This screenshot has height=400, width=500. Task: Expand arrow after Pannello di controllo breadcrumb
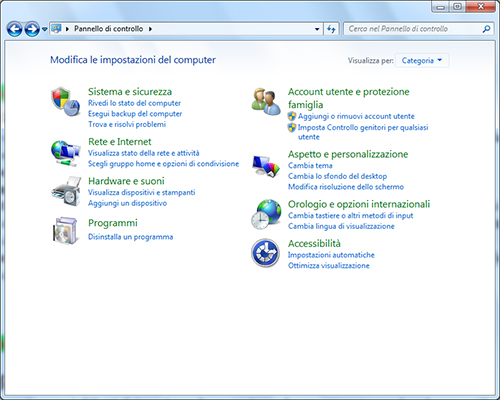(x=150, y=29)
